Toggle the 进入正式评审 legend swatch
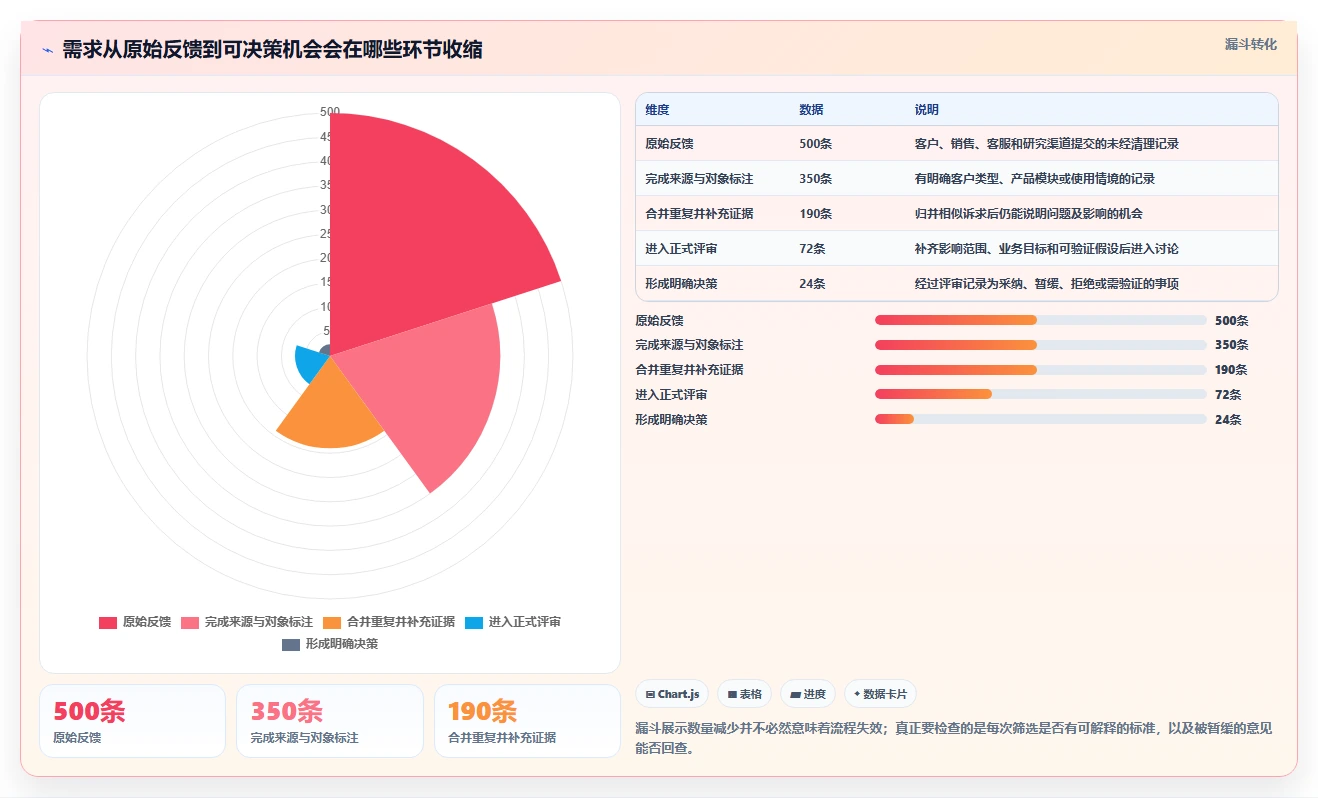Viewport: 1318px width, 798px height. click(x=474, y=622)
